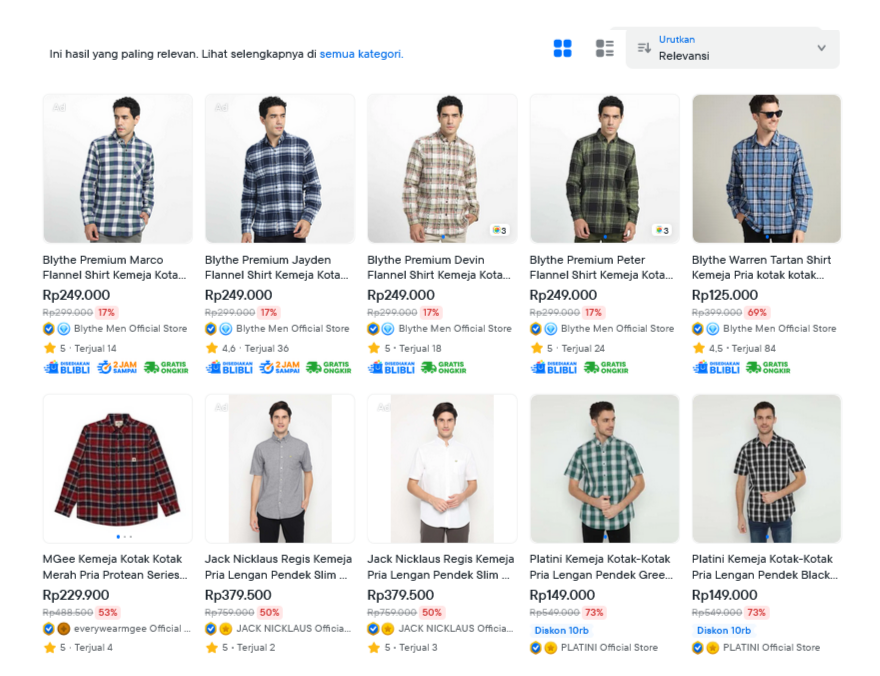Open the semua kategori link
Viewport: 880px width, 676px height.
[361, 54]
